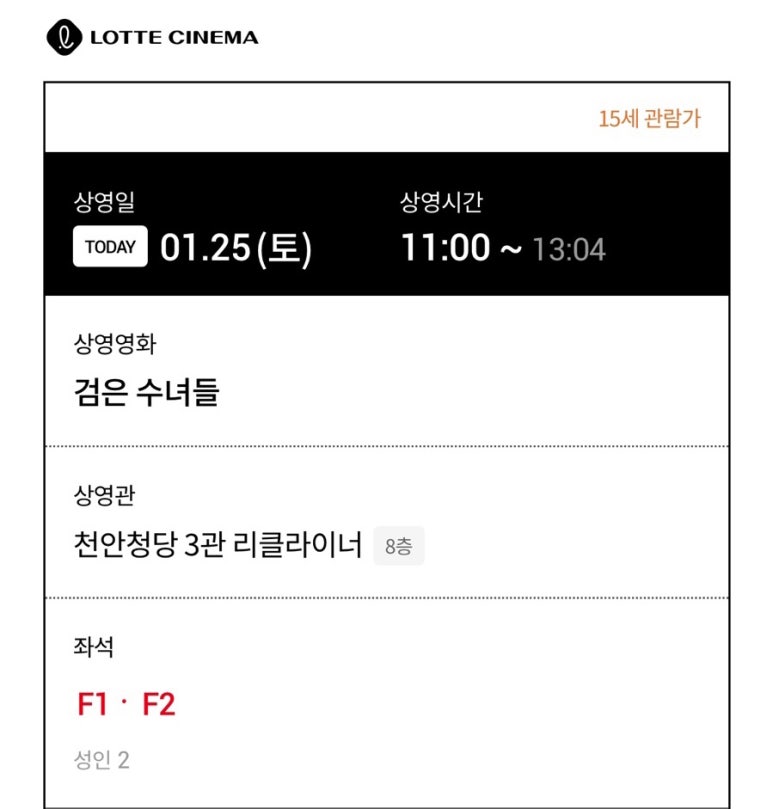The width and height of the screenshot is (773, 809).
Task: Click the 상영일 label
Action: point(104,202)
